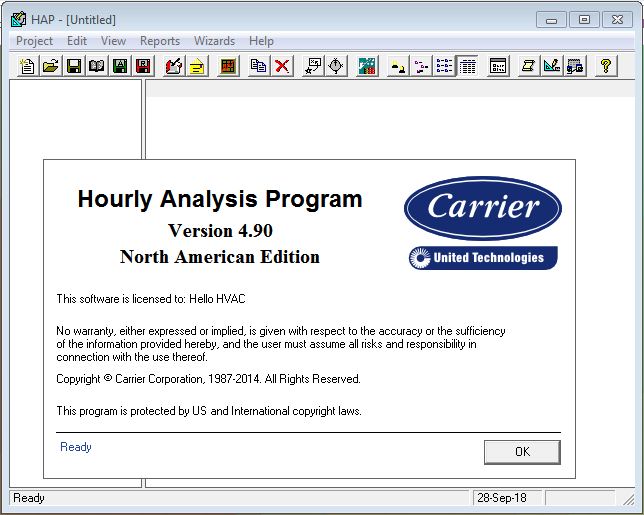Open the Edit menu
Image resolution: width=644 pixels, height=515 pixels.
point(77,41)
